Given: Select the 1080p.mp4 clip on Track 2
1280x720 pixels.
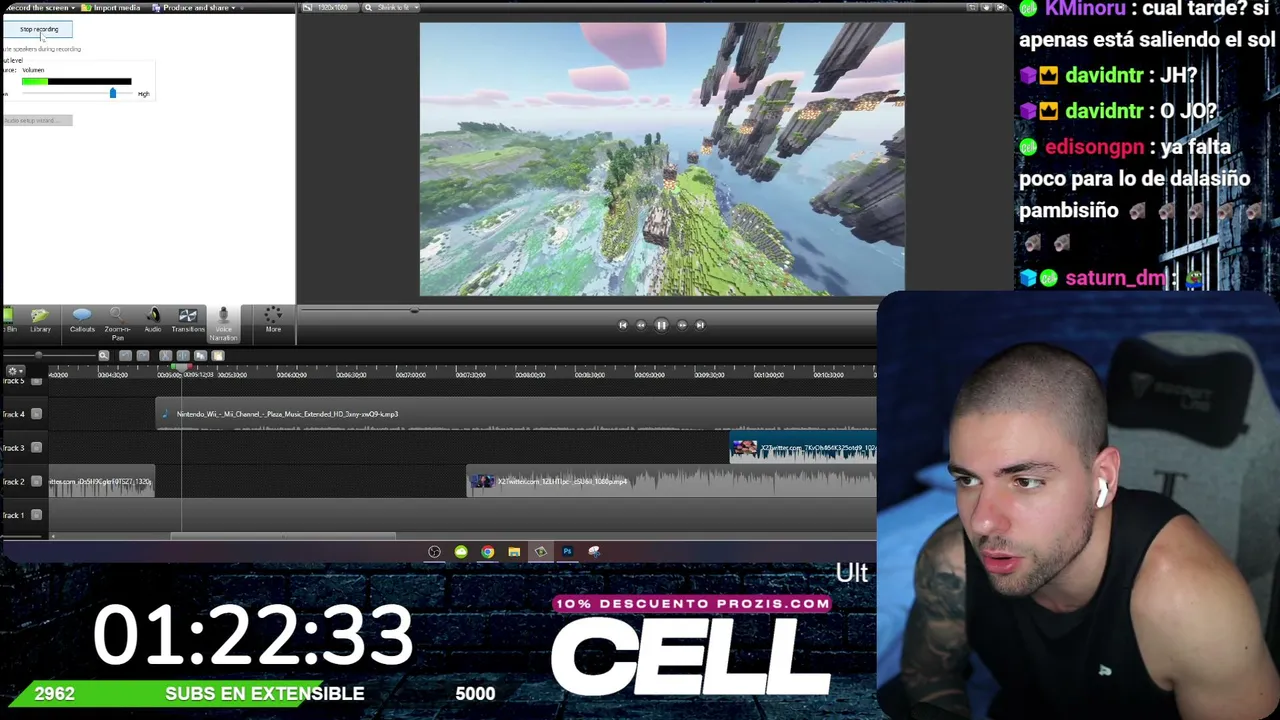Looking at the screenshot, I should tap(671, 481).
